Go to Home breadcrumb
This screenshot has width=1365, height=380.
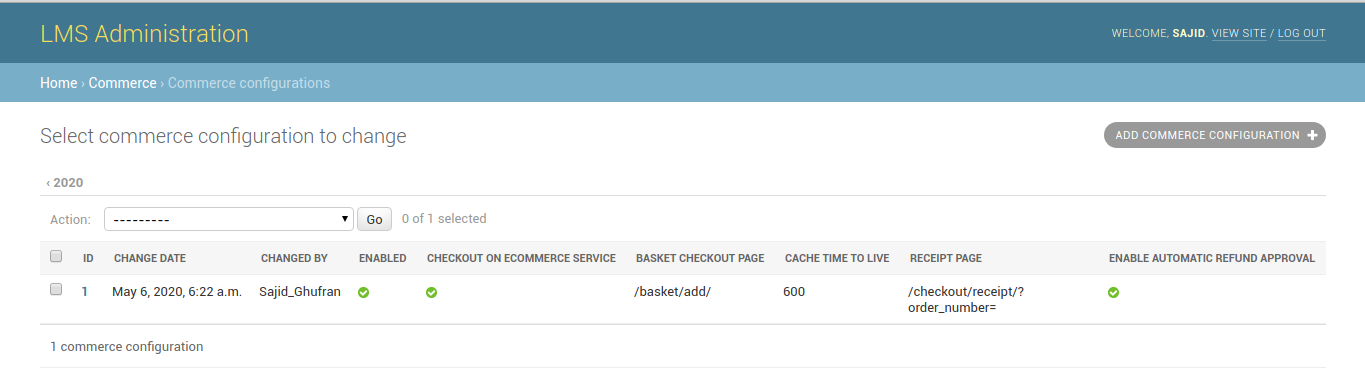click(58, 83)
